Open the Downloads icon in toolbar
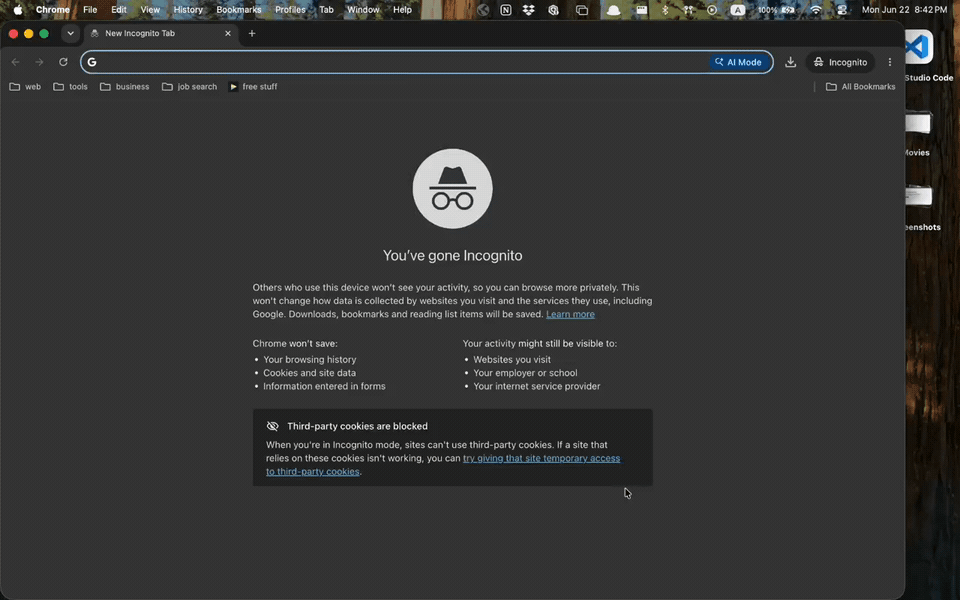 pos(790,62)
